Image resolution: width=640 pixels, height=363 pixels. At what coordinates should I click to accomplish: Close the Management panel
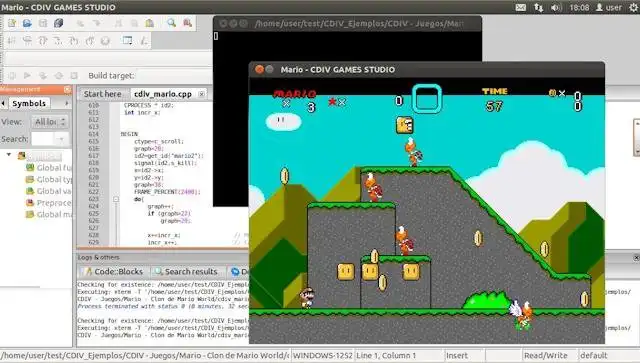[x=67, y=89]
